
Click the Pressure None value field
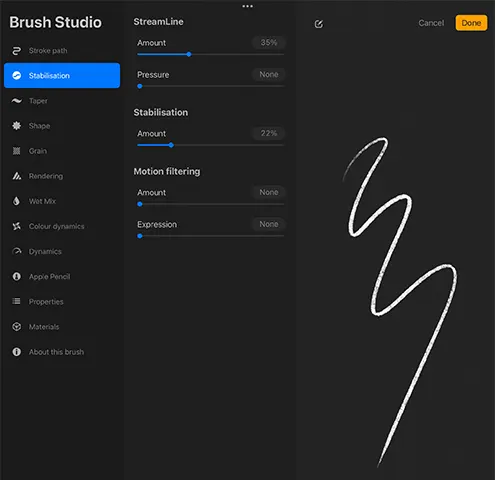coord(269,75)
